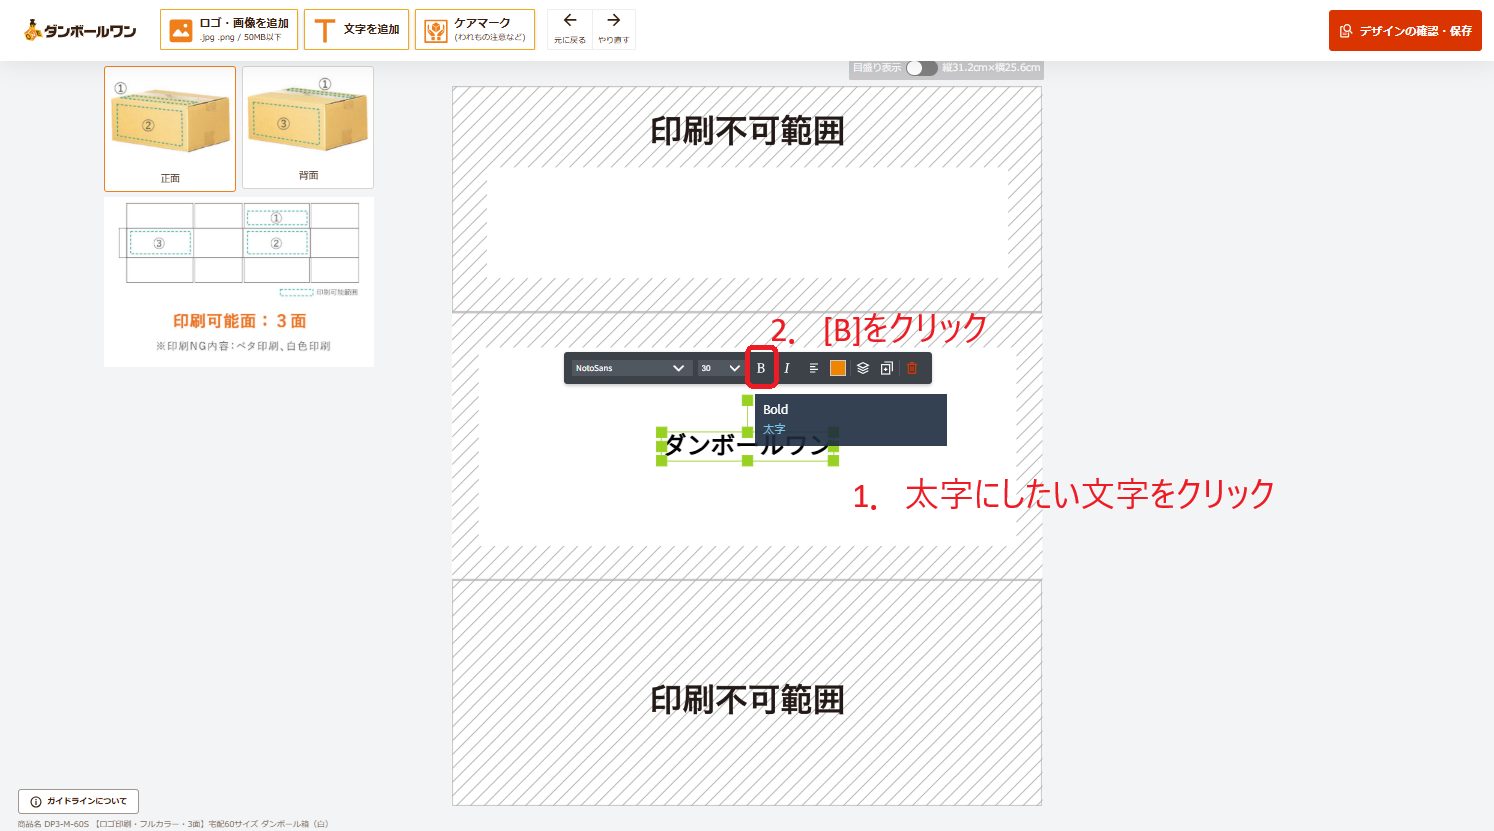Image resolution: width=1494 pixels, height=831 pixels.
Task: Click the T icon in 文字を追加
Action: click(x=324, y=30)
